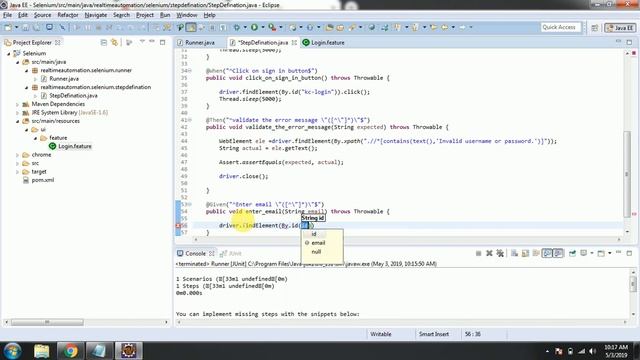640x360 pixels.
Task: Toggle the Java EE perspective button
Action: pos(620,27)
